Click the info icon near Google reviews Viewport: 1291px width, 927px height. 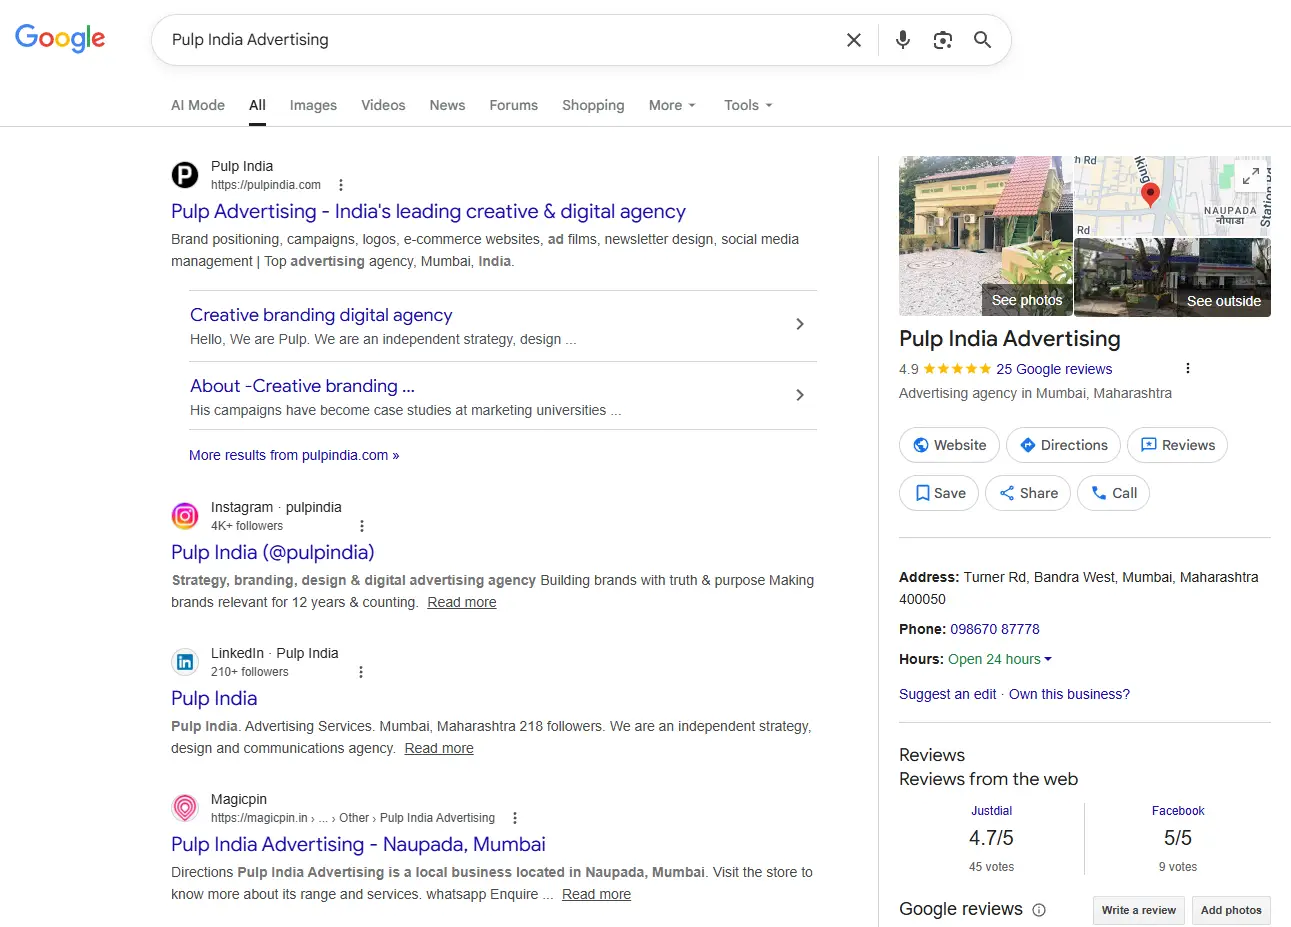[x=1039, y=910]
